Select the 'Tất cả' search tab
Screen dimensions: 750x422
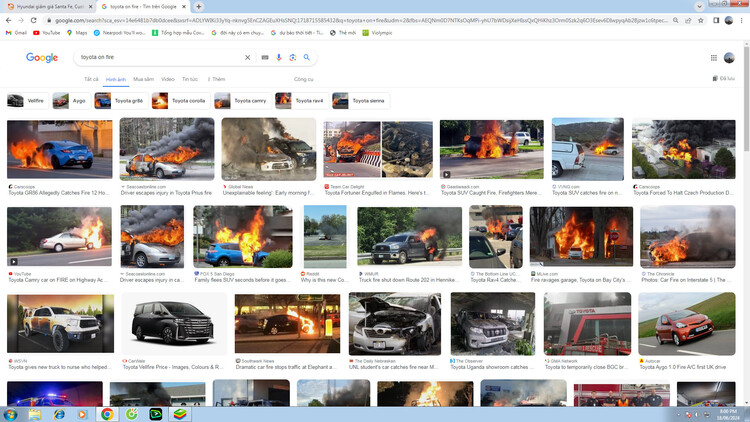pyautogui.click(x=91, y=79)
